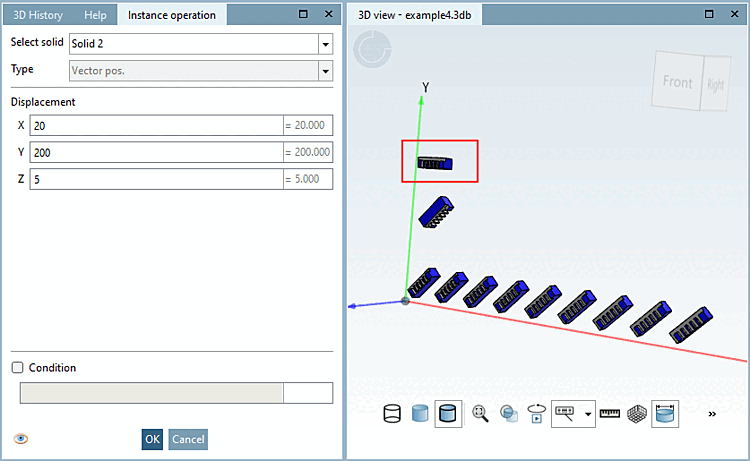Open the annotation tool dropdown arrow

point(588,414)
